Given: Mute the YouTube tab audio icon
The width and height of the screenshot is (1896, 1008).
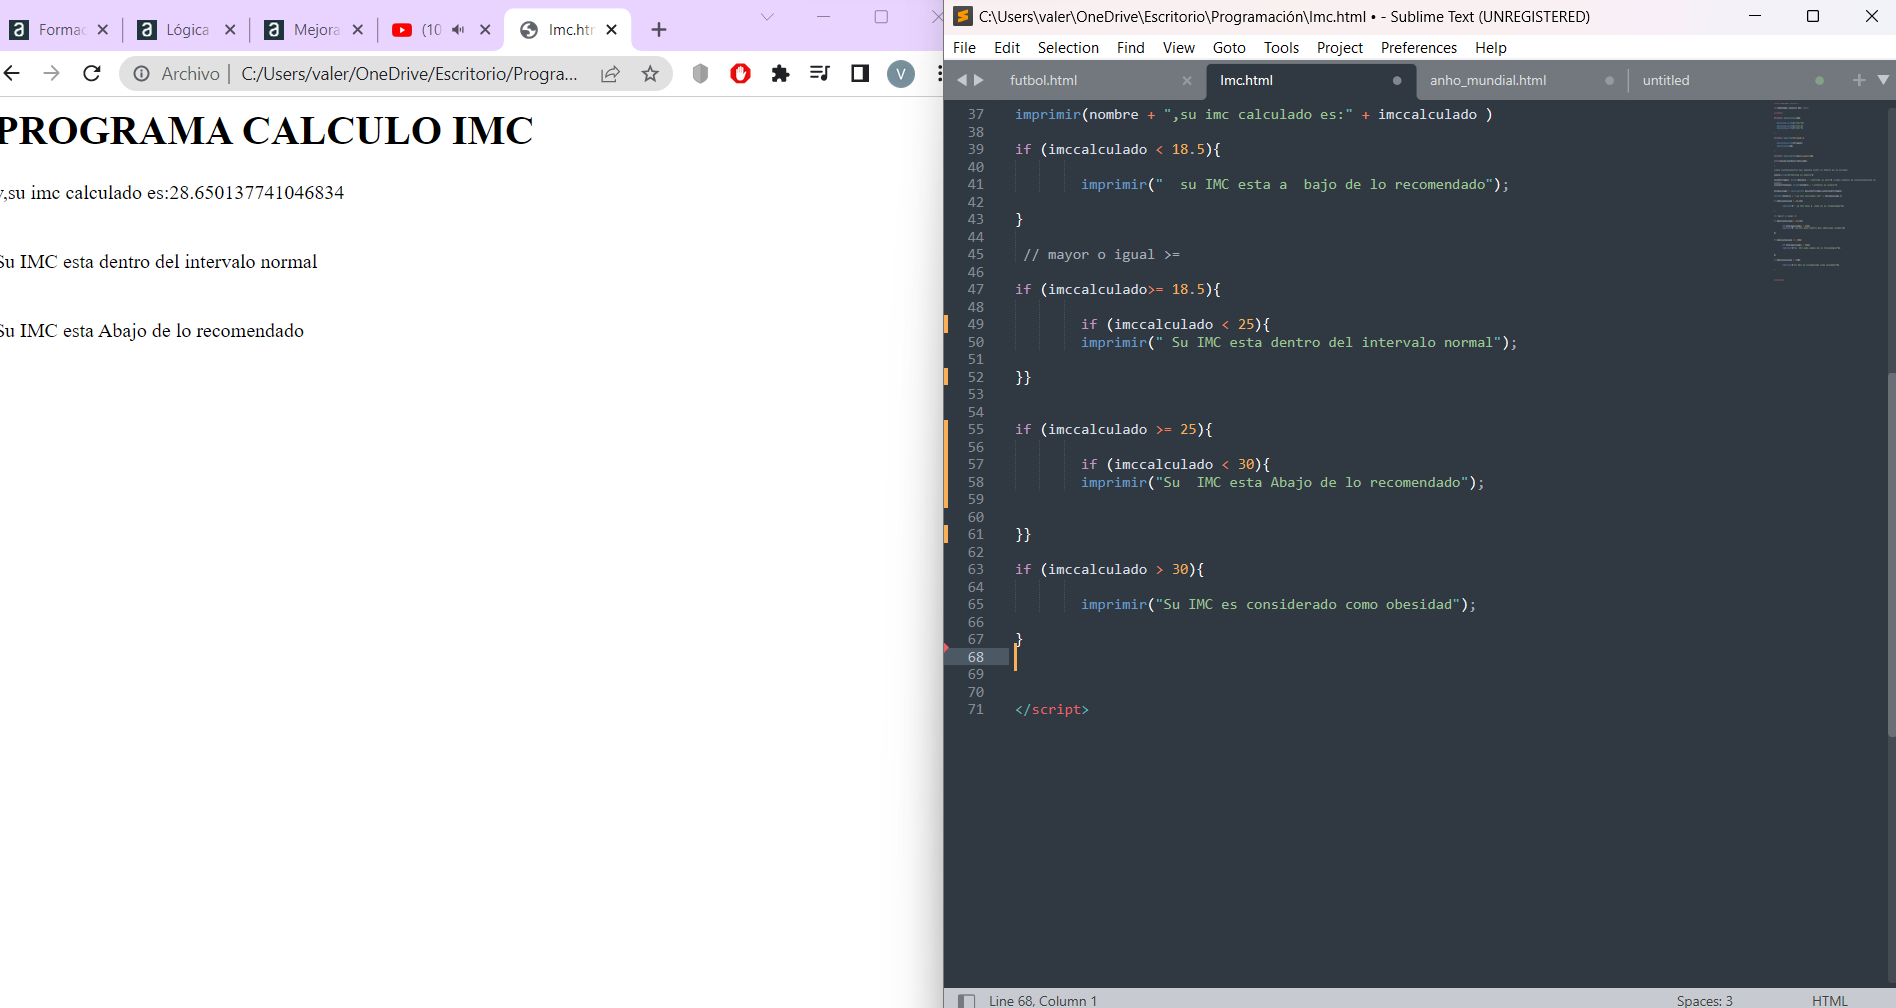Looking at the screenshot, I should coord(458,30).
